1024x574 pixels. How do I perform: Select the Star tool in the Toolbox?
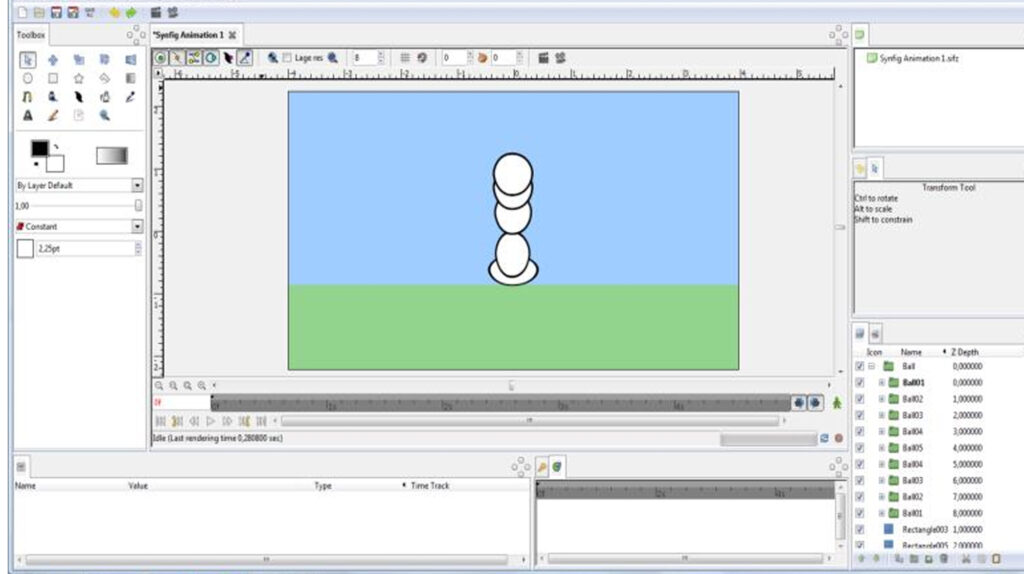point(79,79)
